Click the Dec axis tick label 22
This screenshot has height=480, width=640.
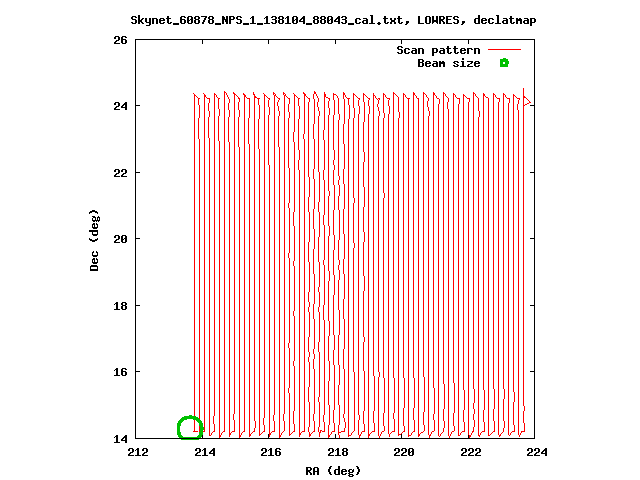pyautogui.click(x=120, y=173)
